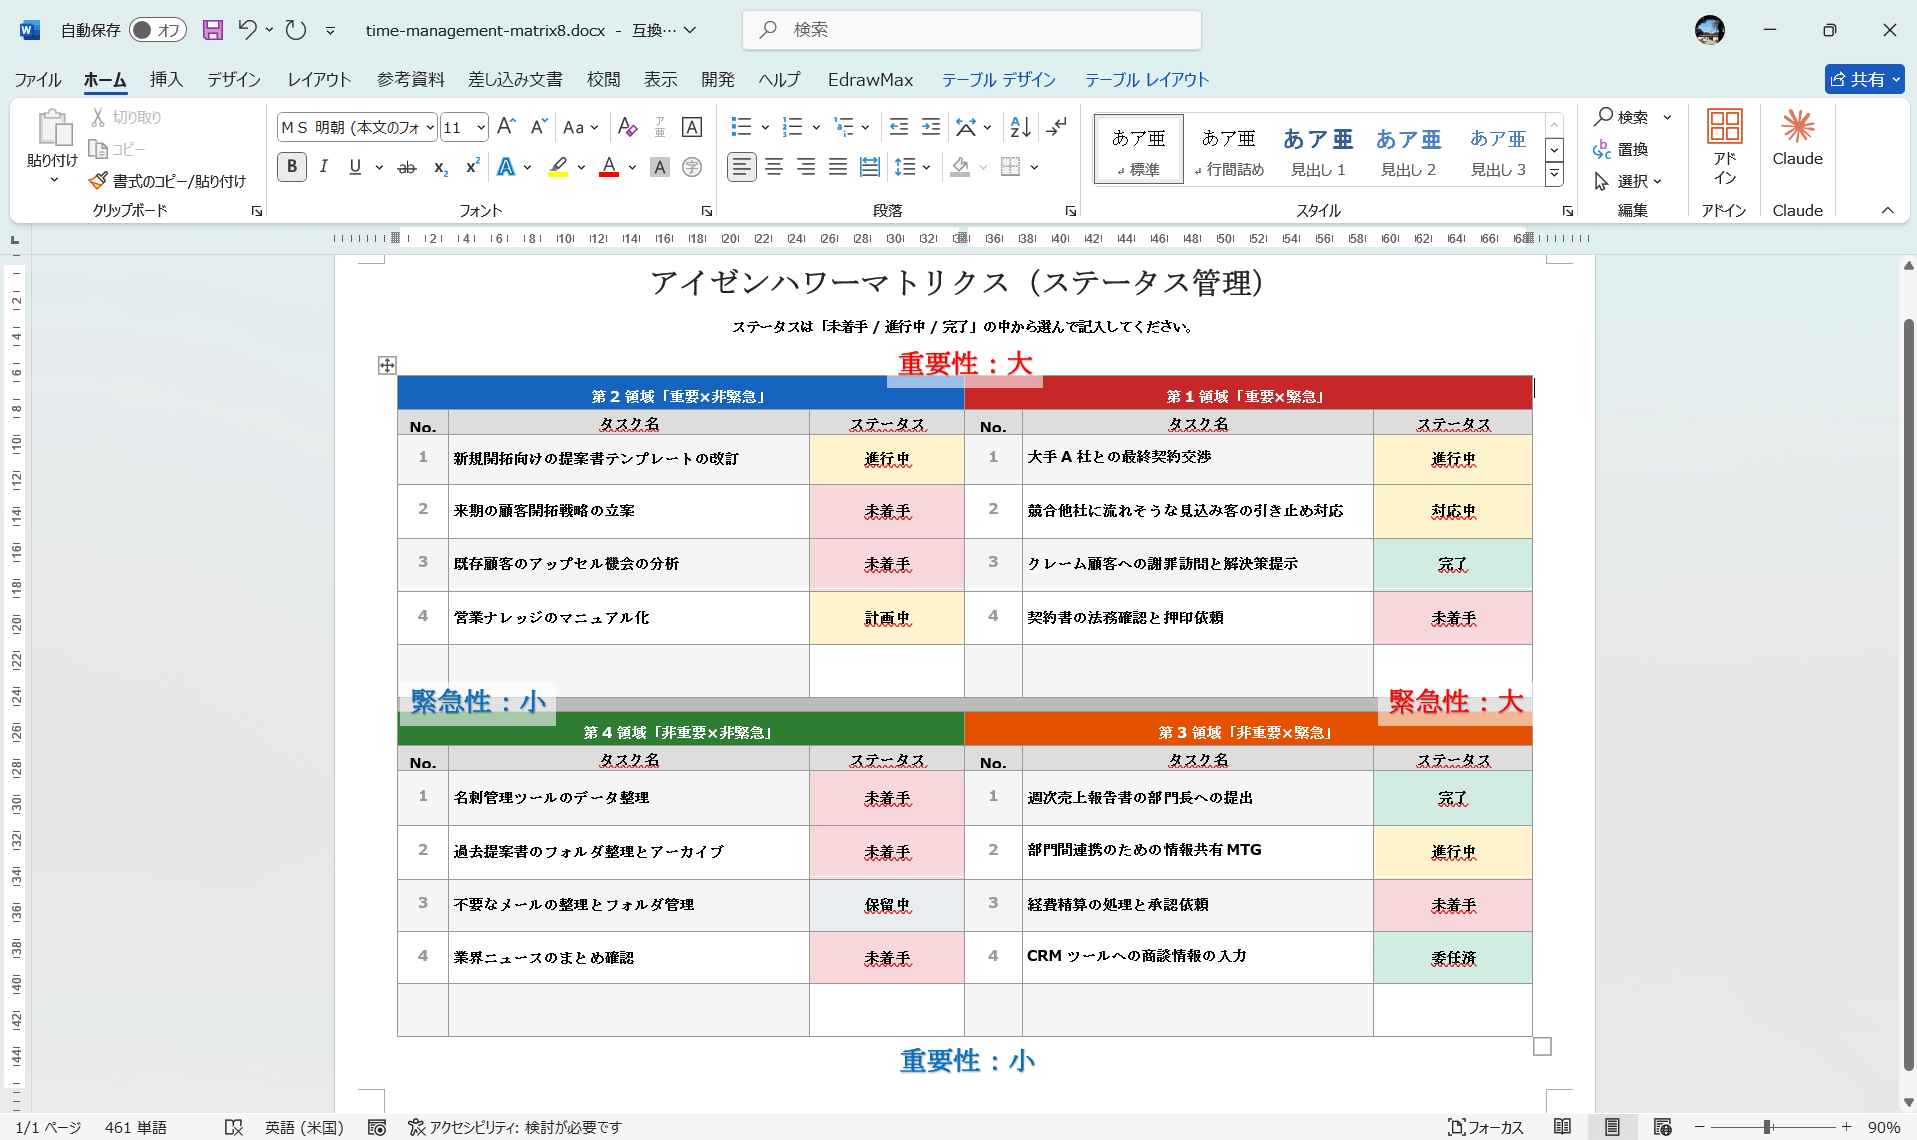This screenshot has width=1917, height=1140.
Task: Click the zoom slider handle
Action: click(x=1768, y=1127)
